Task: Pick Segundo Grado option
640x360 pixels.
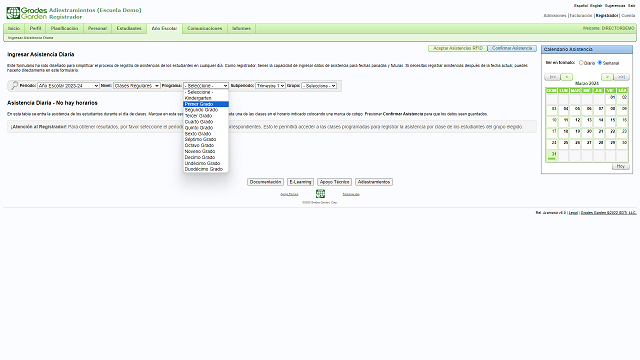Action: point(206,110)
